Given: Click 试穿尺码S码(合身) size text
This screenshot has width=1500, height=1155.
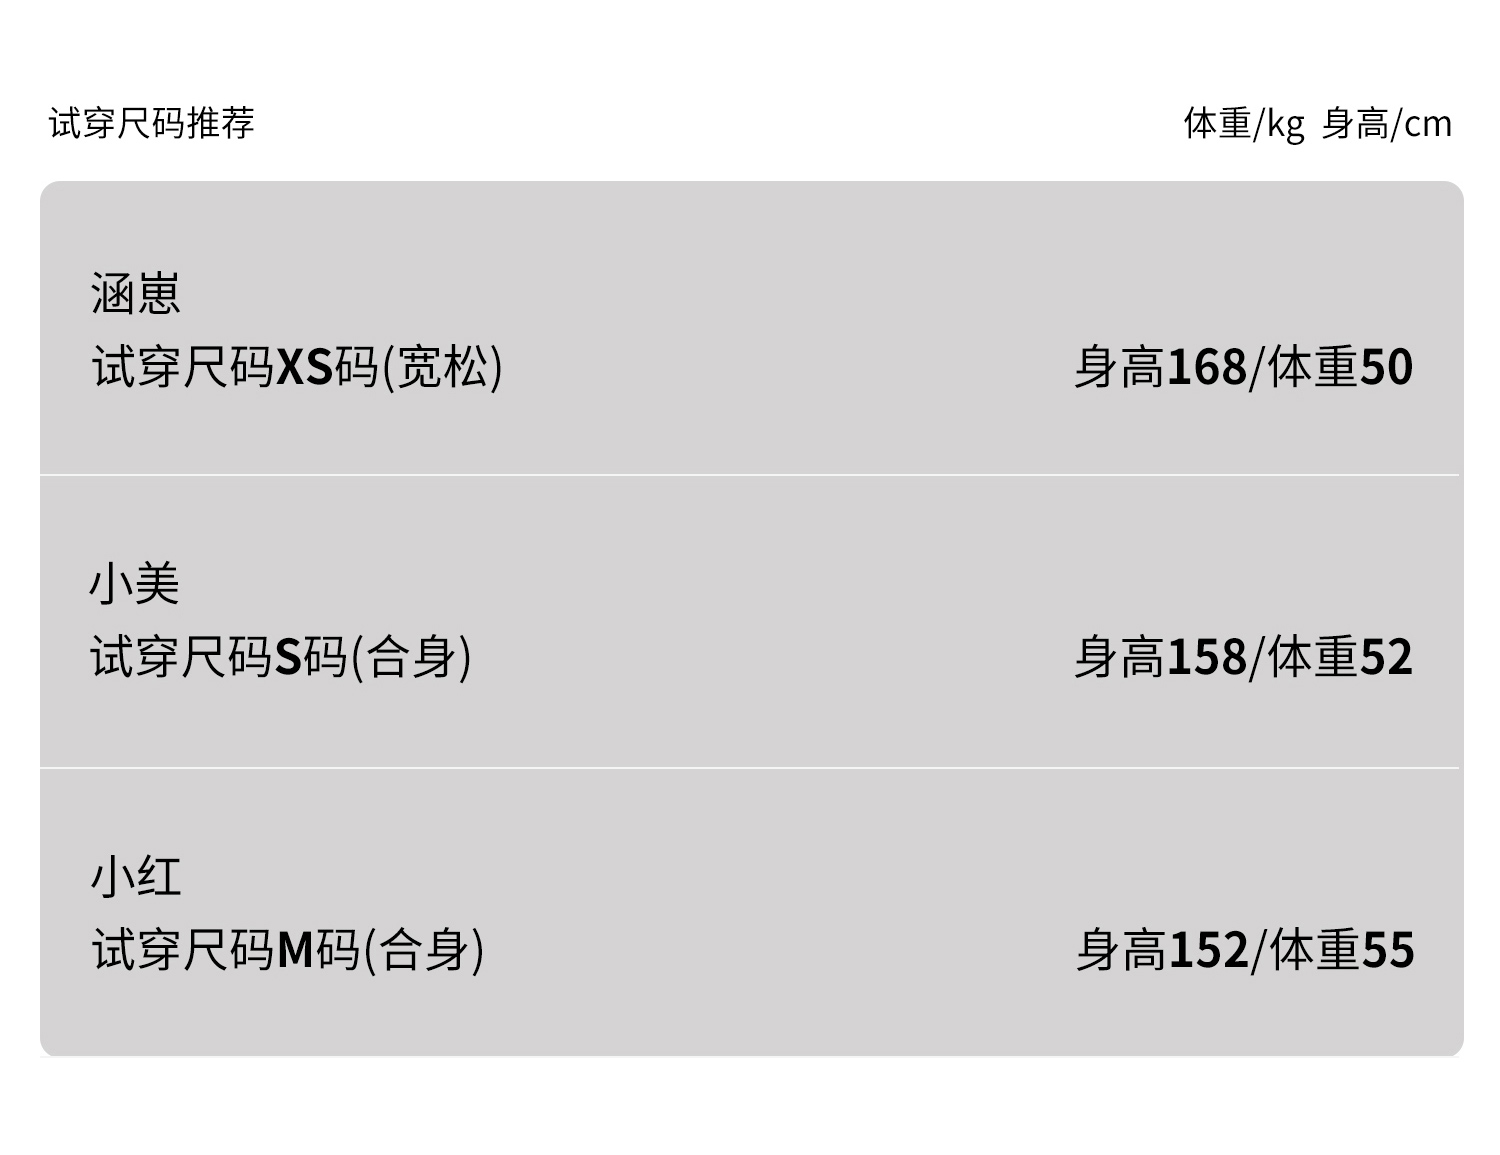Looking at the screenshot, I should point(281,657).
